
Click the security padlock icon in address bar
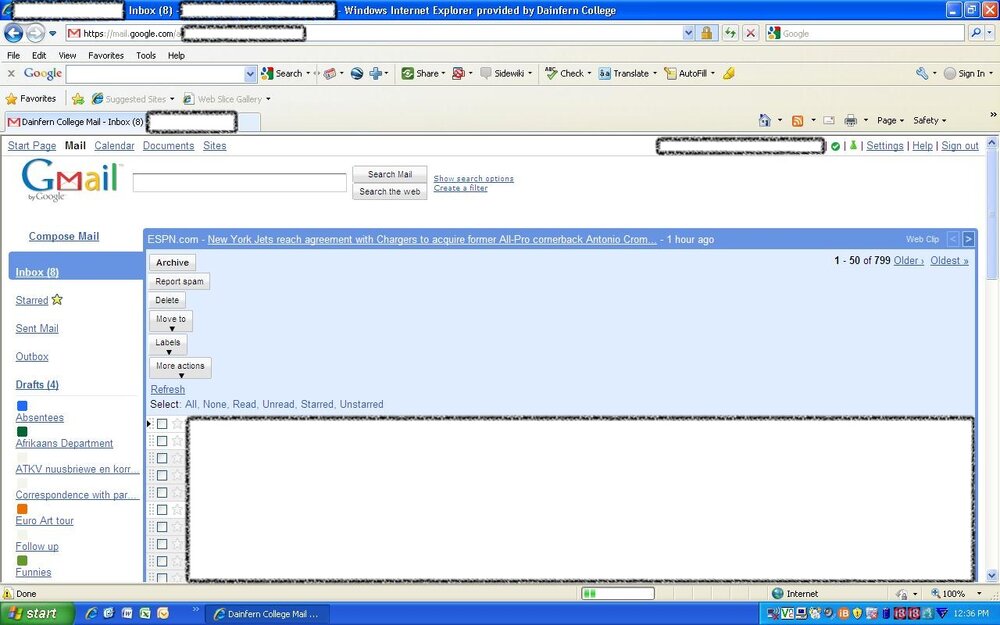(707, 33)
